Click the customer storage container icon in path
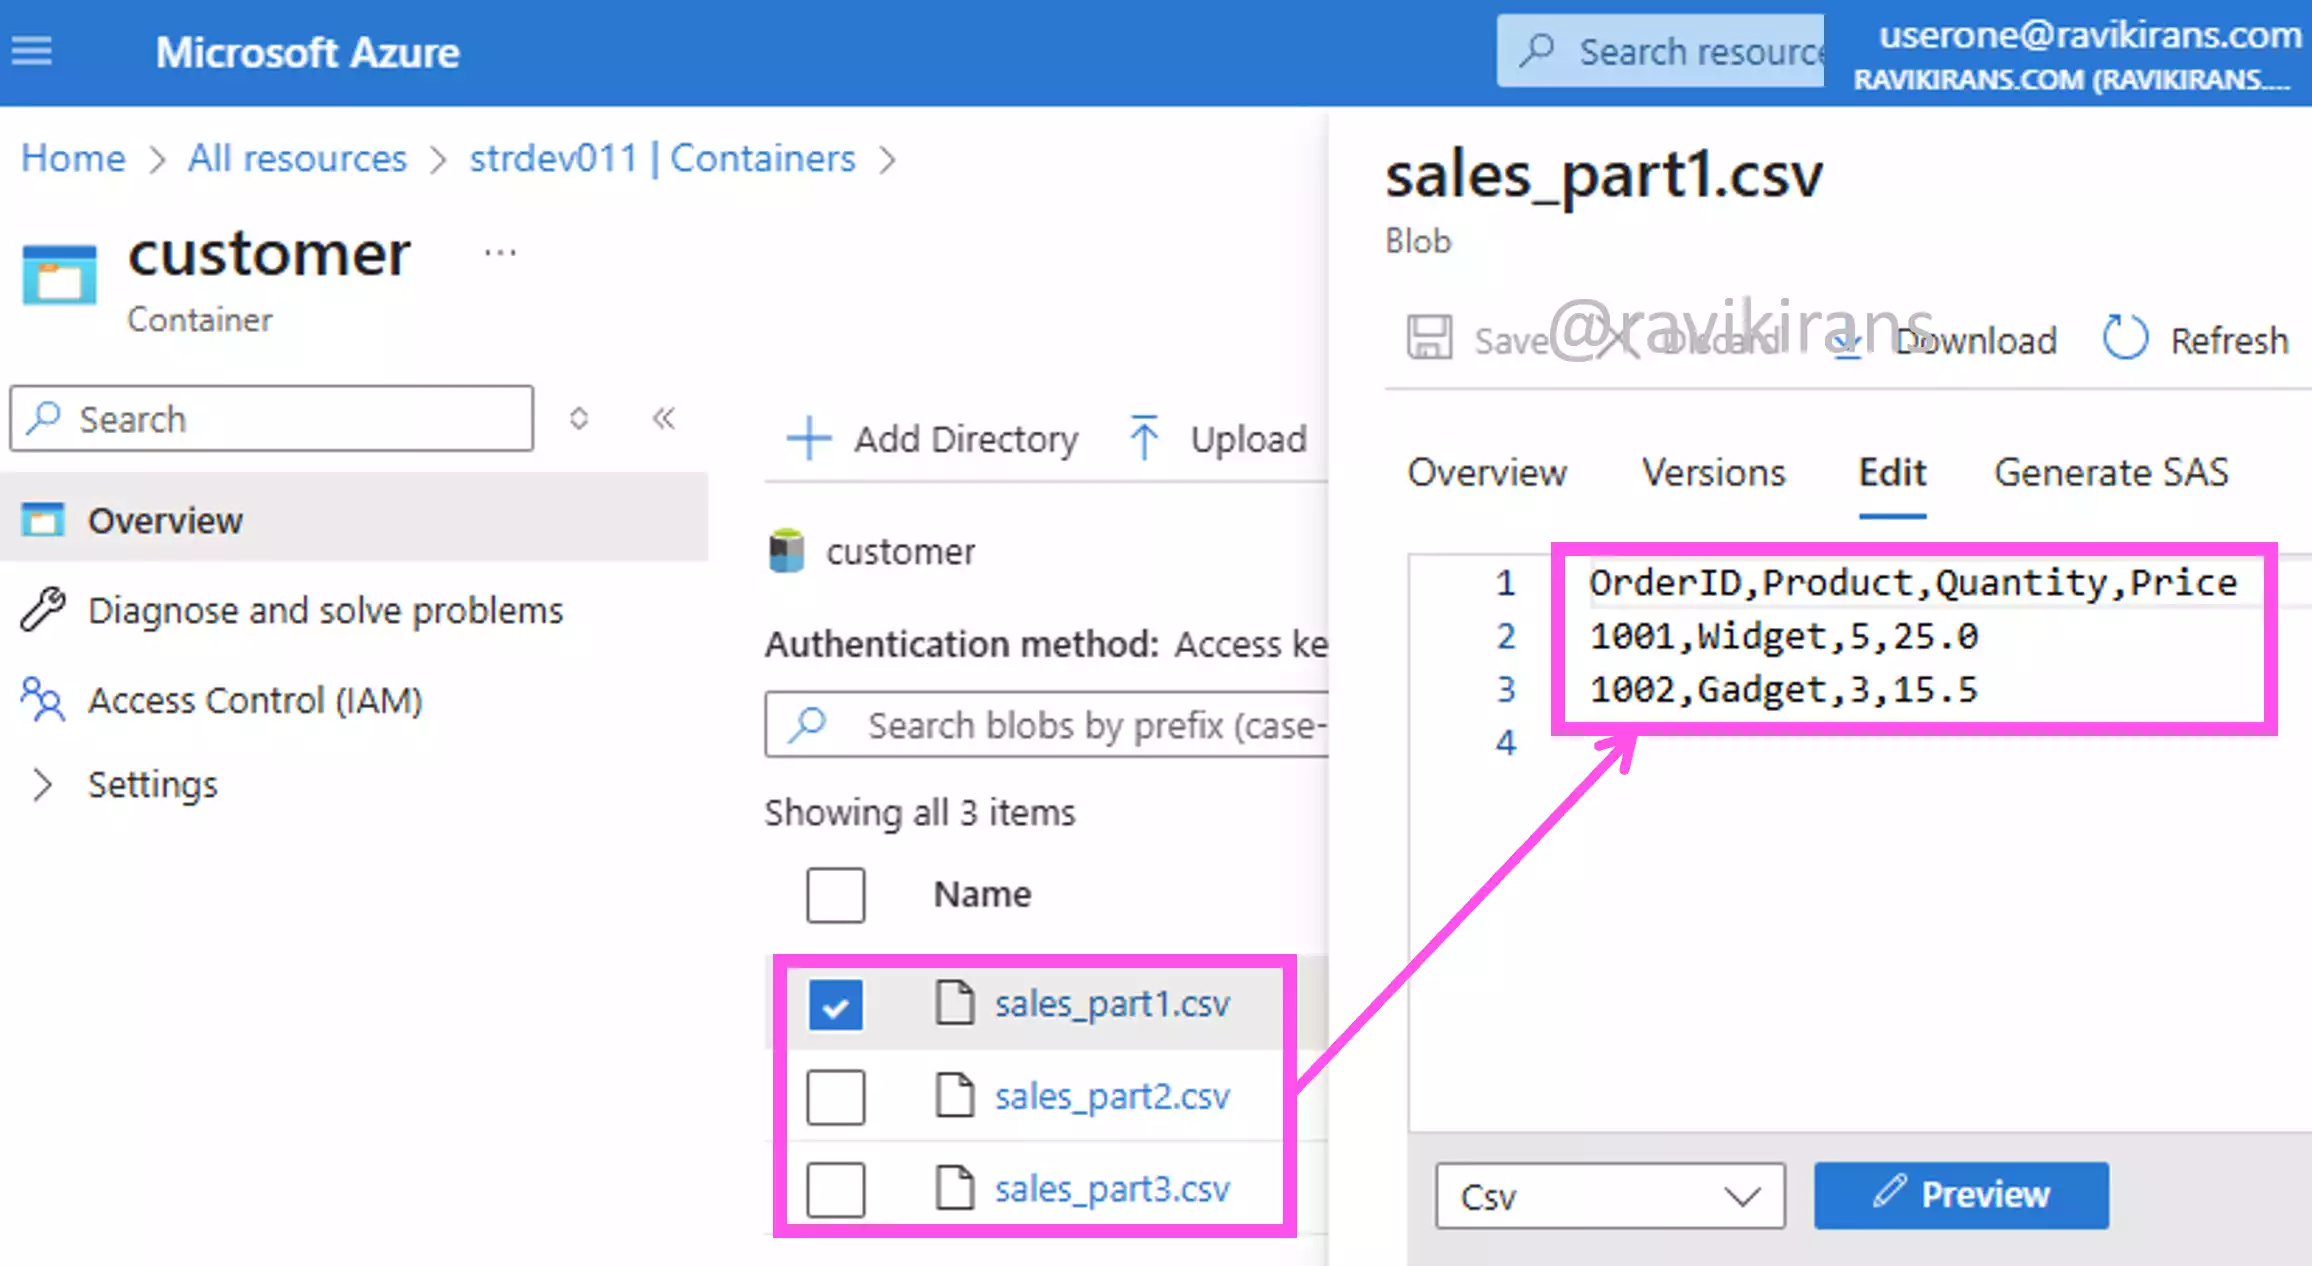The image size is (2312, 1266). click(x=787, y=551)
